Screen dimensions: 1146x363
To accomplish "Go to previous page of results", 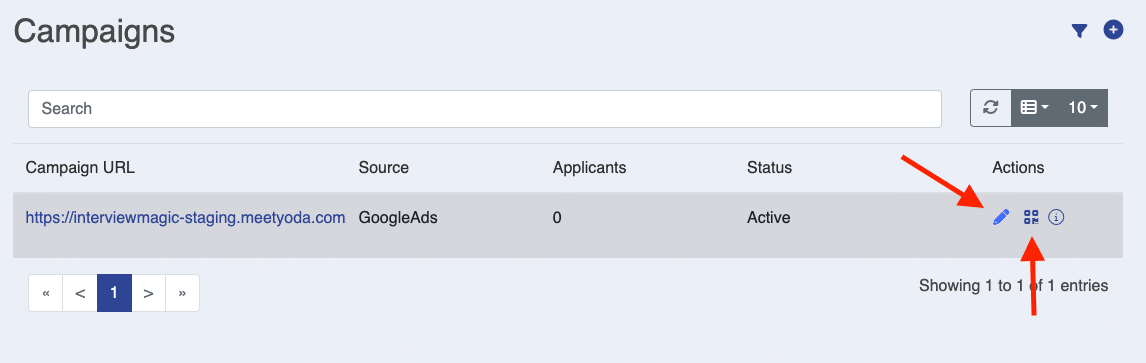I will [80, 293].
